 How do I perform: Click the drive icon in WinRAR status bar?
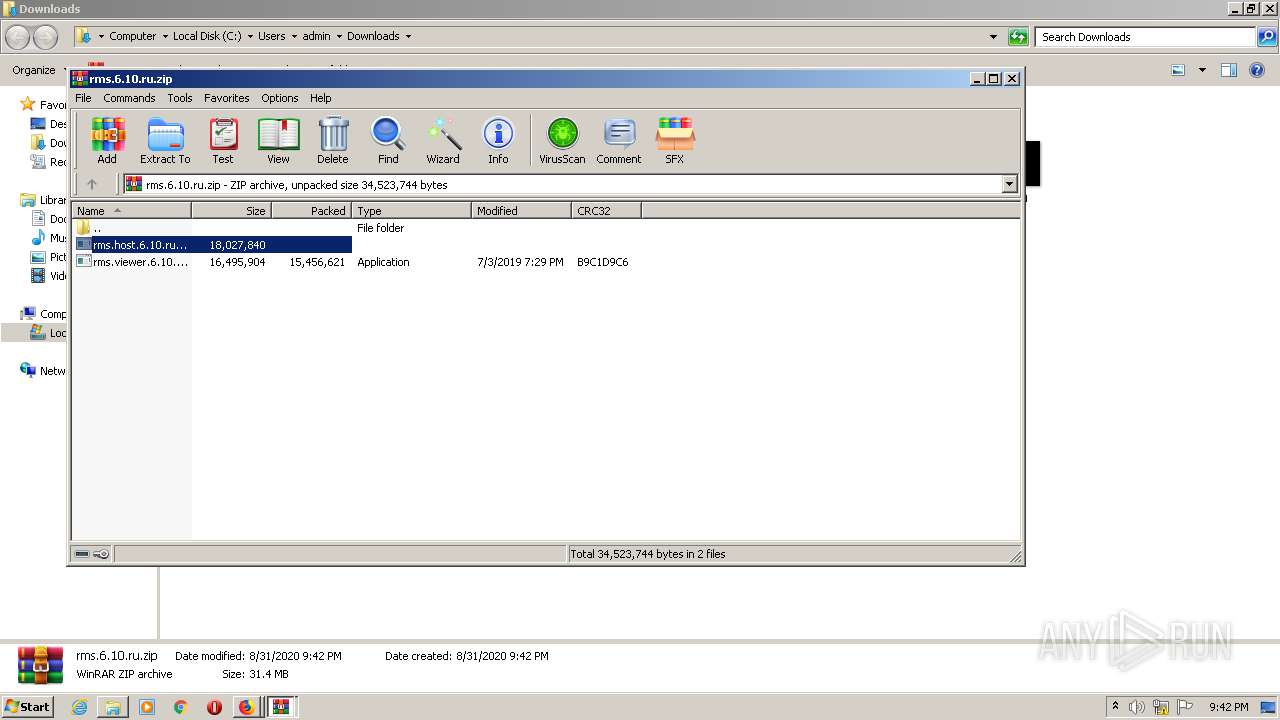pos(83,554)
